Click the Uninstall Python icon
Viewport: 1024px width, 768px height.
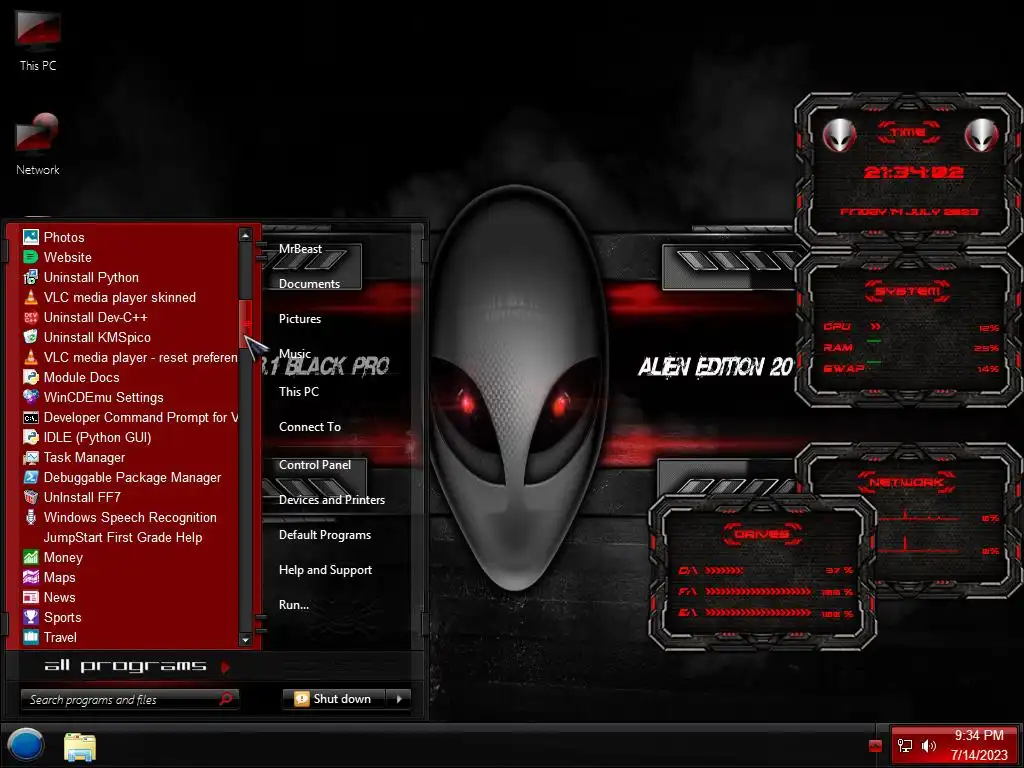tap(31, 278)
